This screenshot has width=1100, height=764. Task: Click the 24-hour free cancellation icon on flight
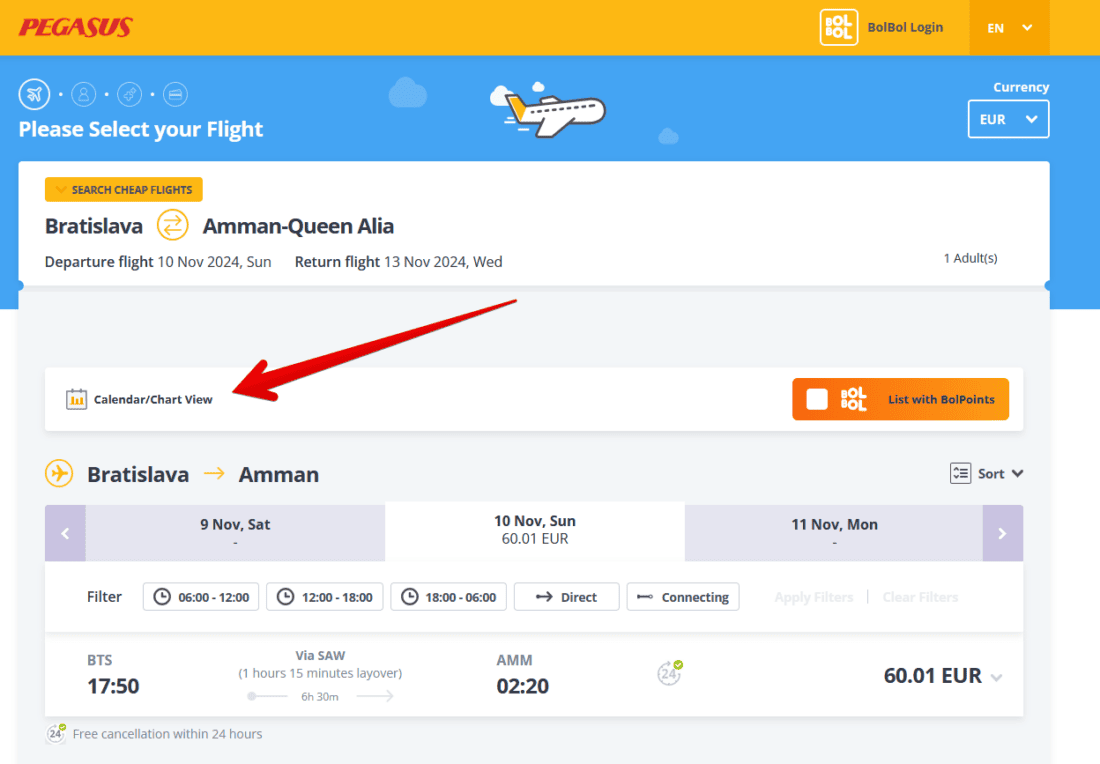click(669, 673)
